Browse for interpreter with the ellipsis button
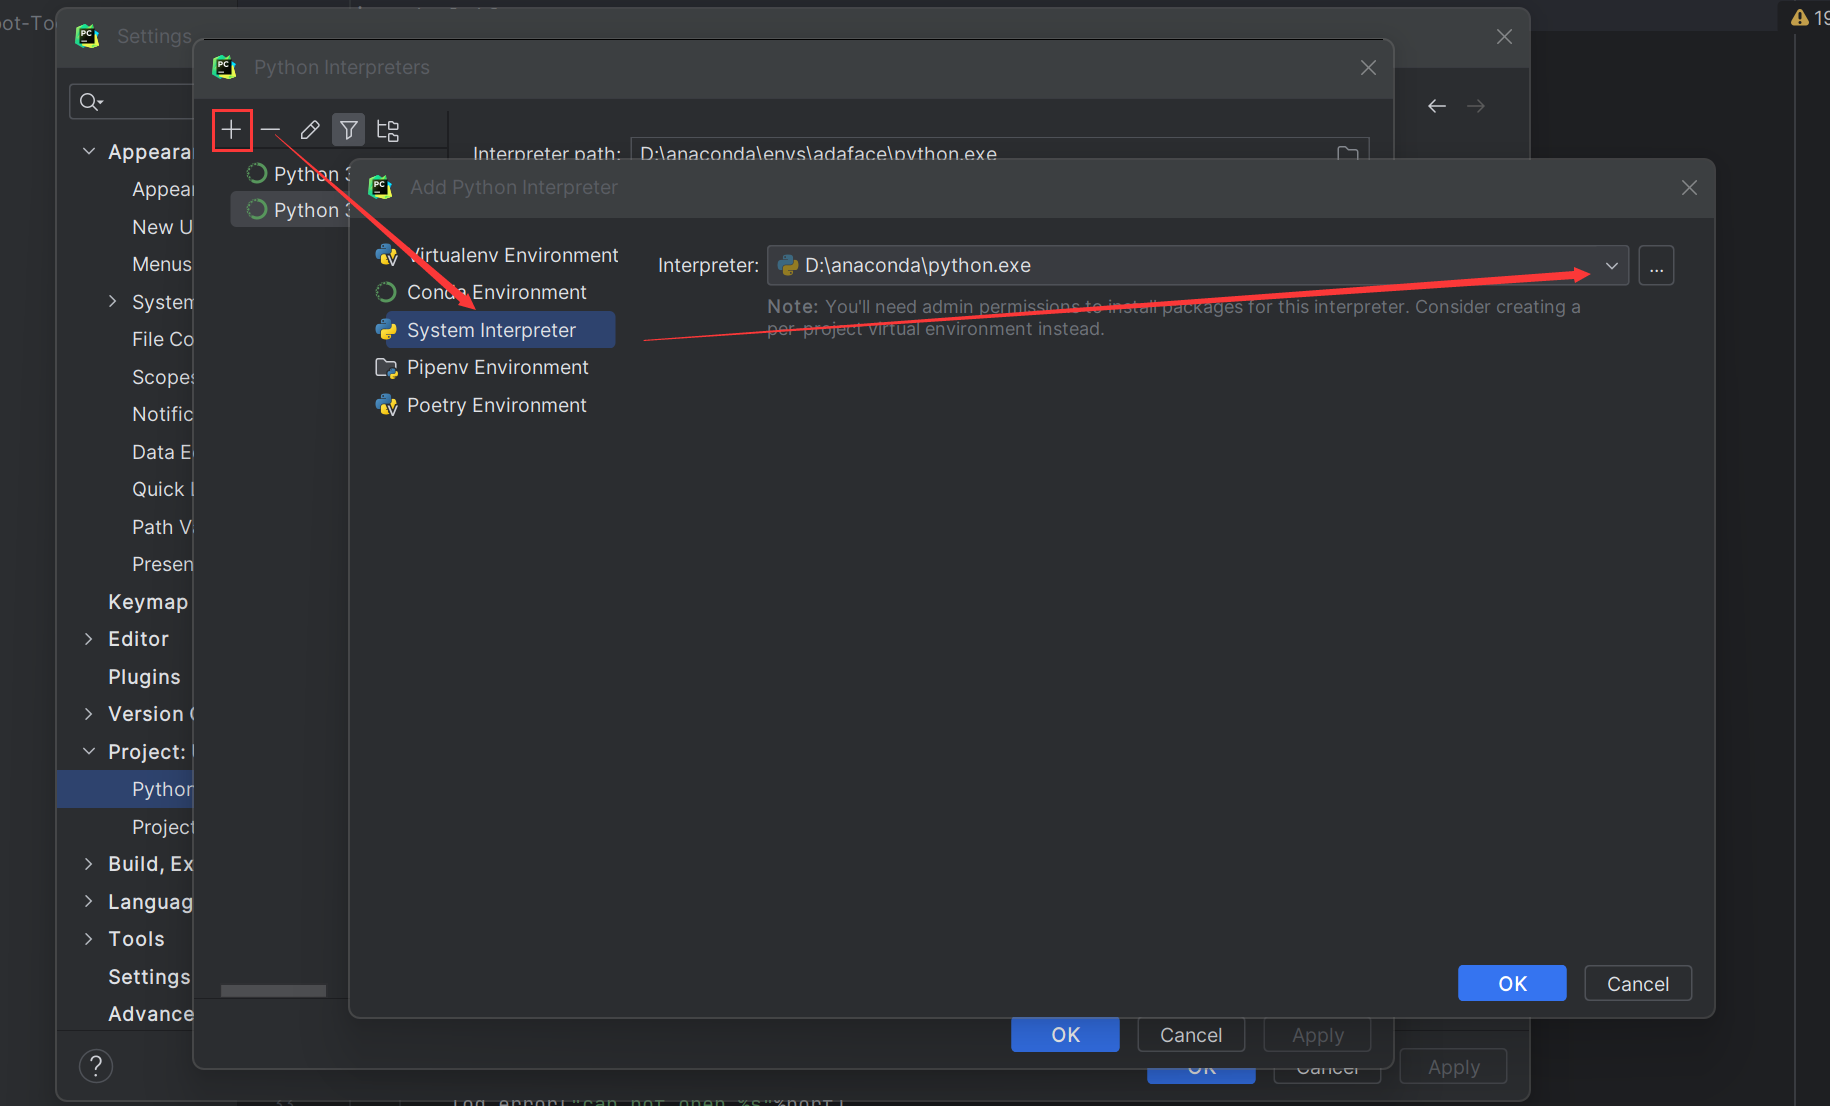Image resolution: width=1830 pixels, height=1106 pixels. 1656,266
